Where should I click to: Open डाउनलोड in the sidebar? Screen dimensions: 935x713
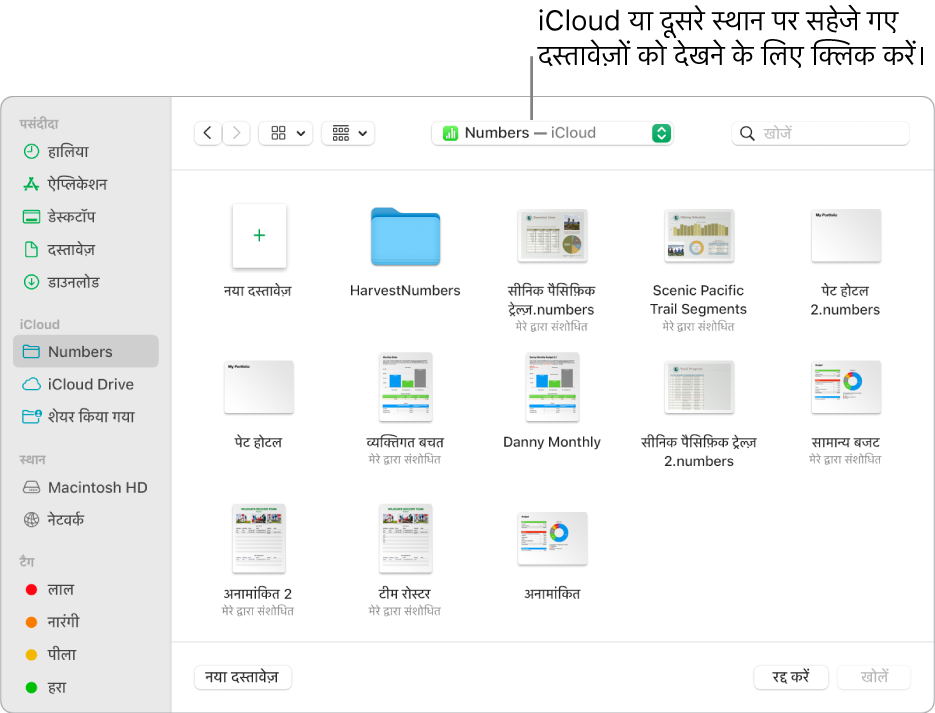point(61,282)
